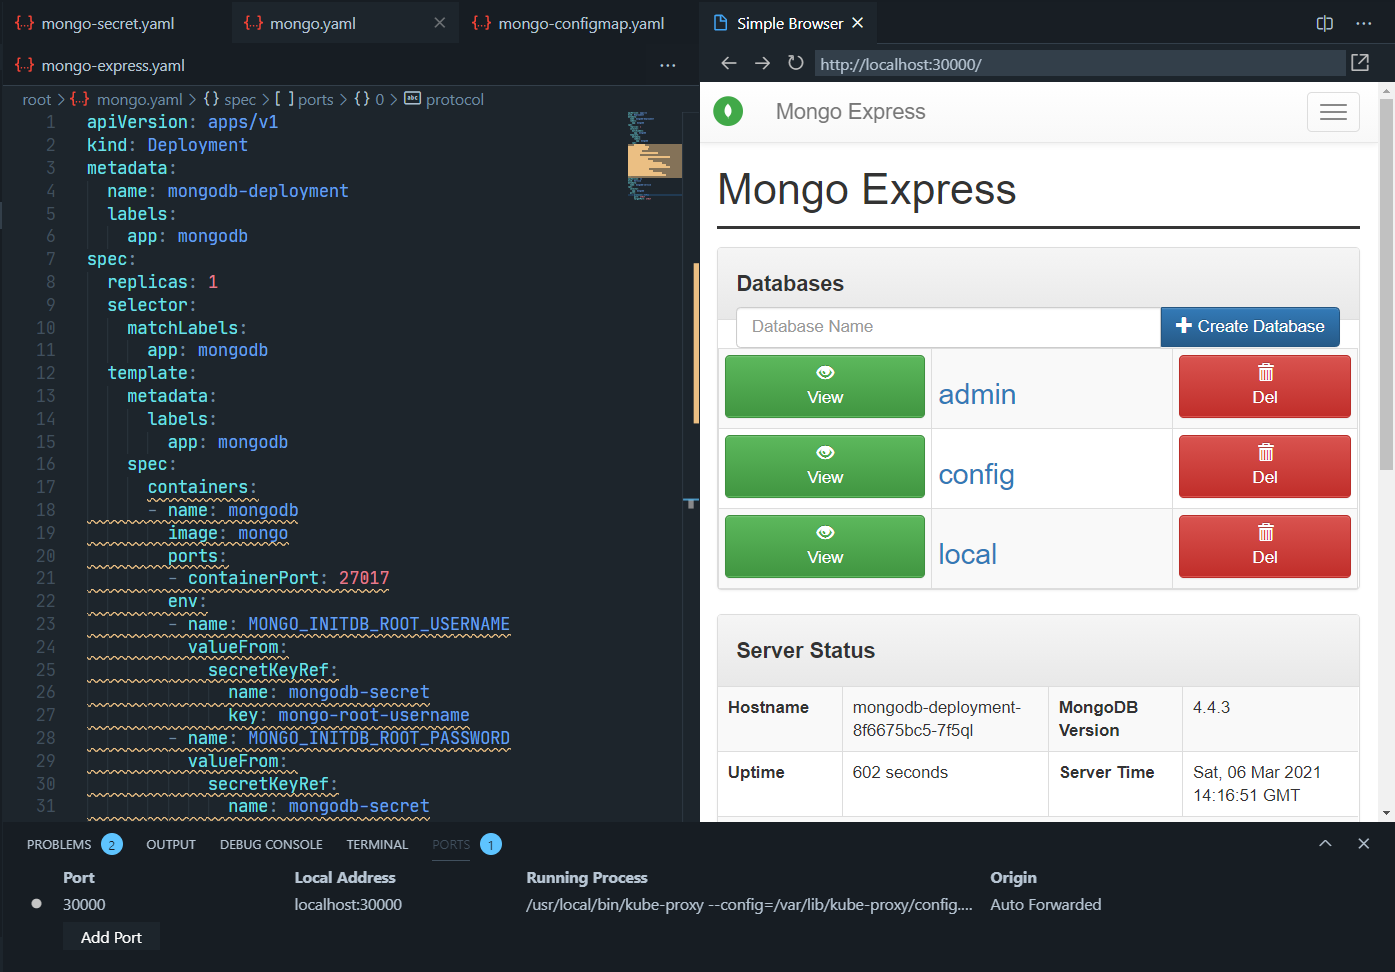Screen dimensions: 1395x972
Task: View the config database
Action: tap(825, 466)
